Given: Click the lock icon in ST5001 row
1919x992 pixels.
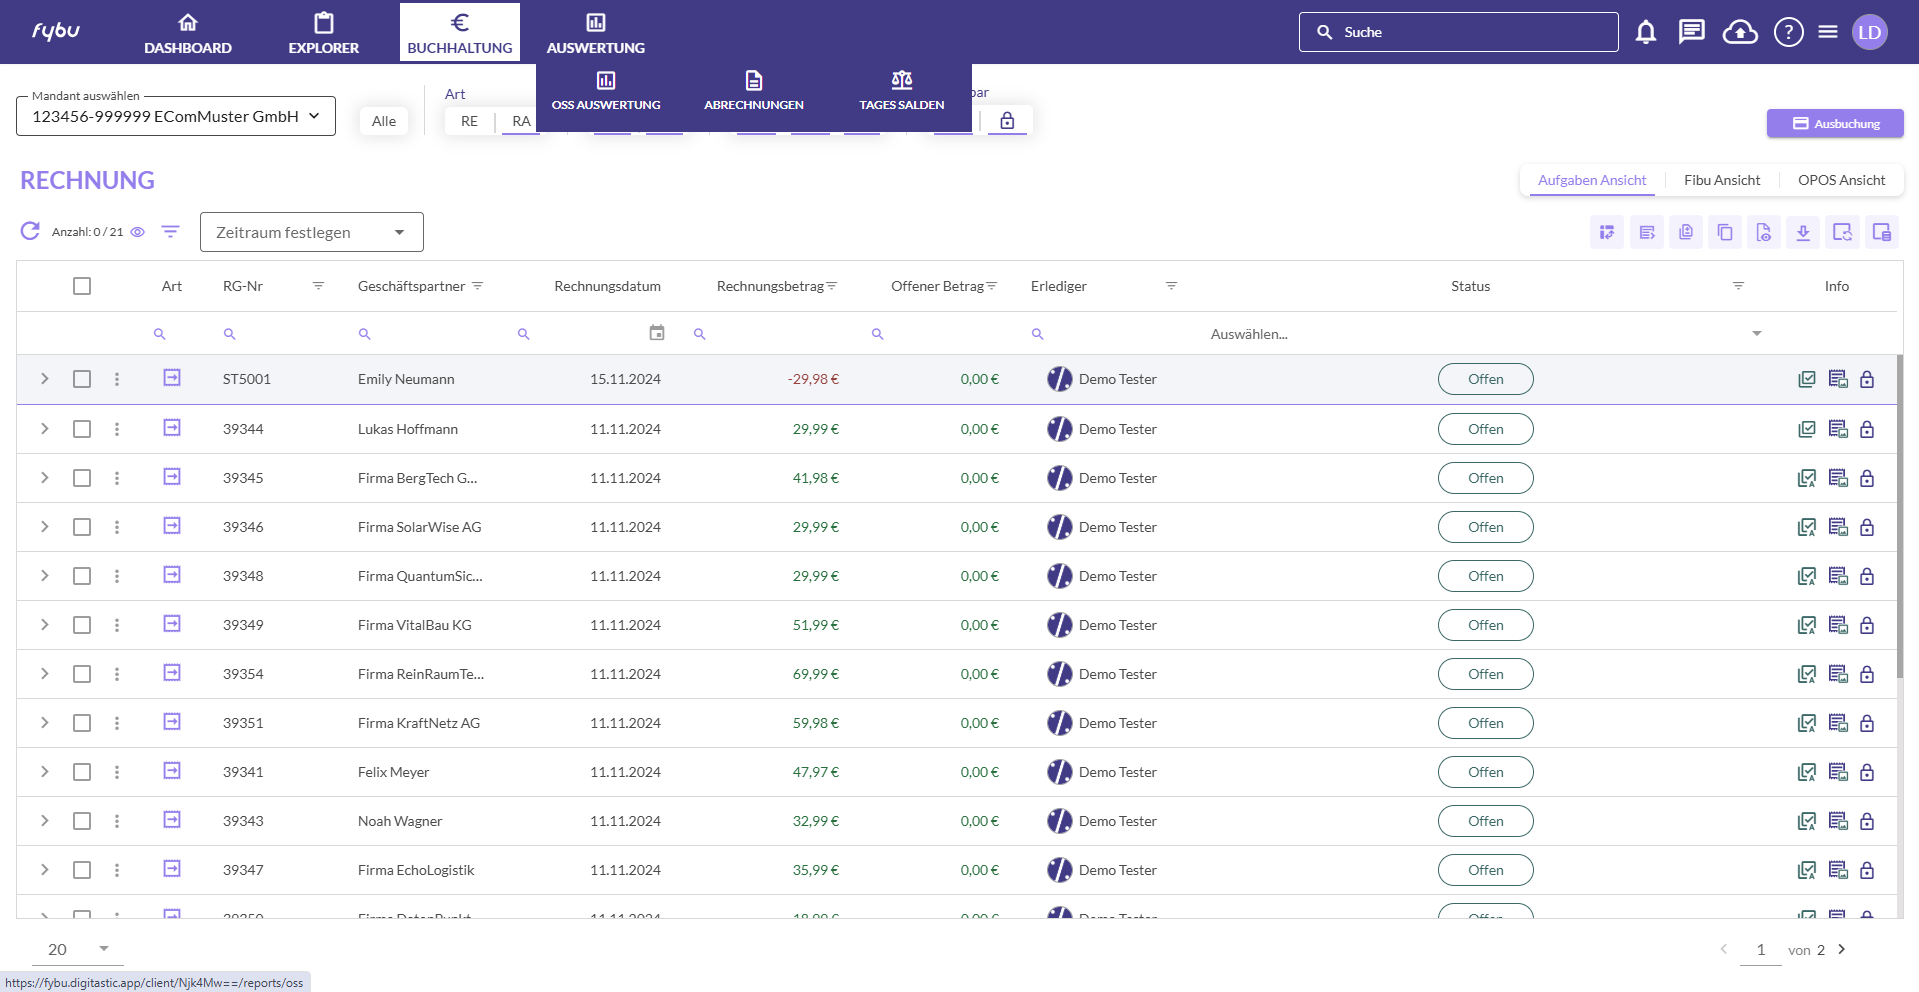Looking at the screenshot, I should point(1867,379).
